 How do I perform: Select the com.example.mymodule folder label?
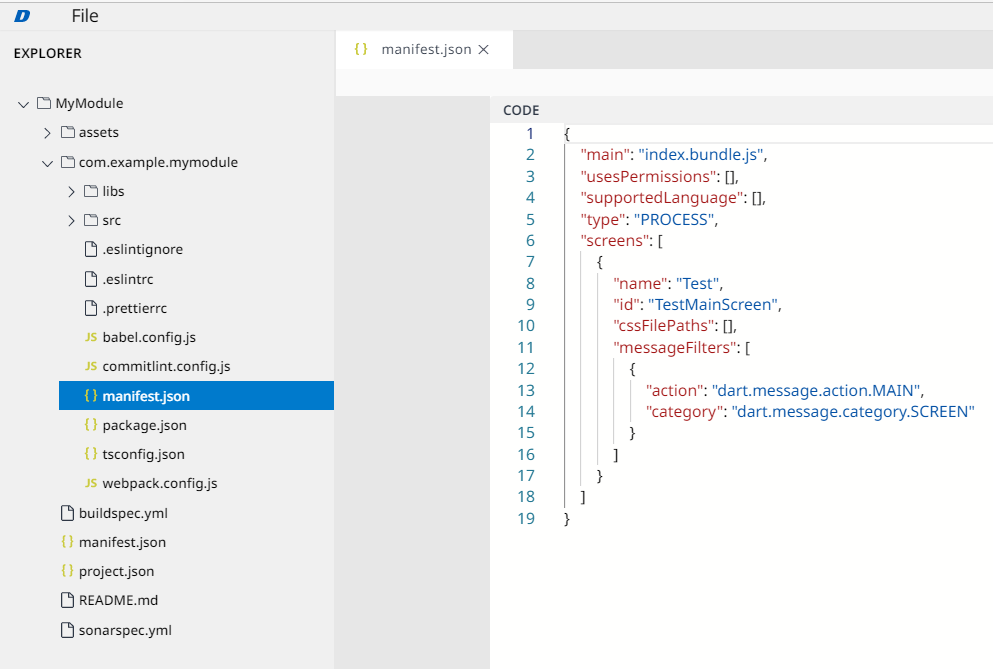(x=158, y=162)
